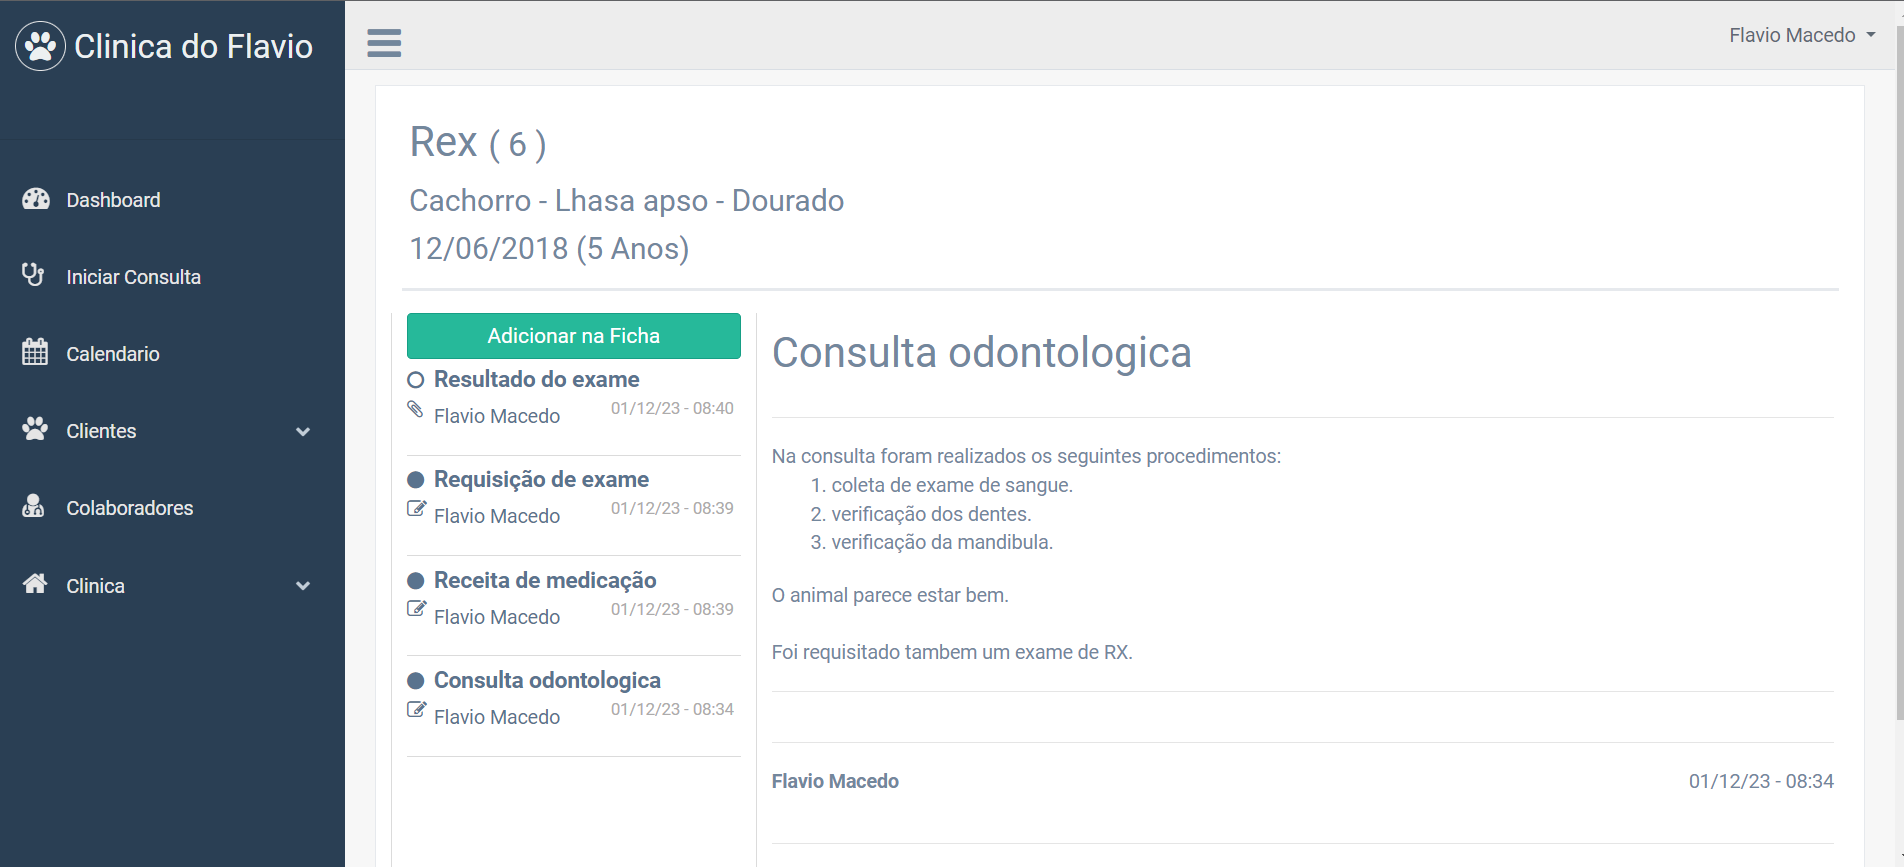1904x867 pixels.
Task: Toggle the hamburger sidebar menu
Action: click(x=384, y=43)
